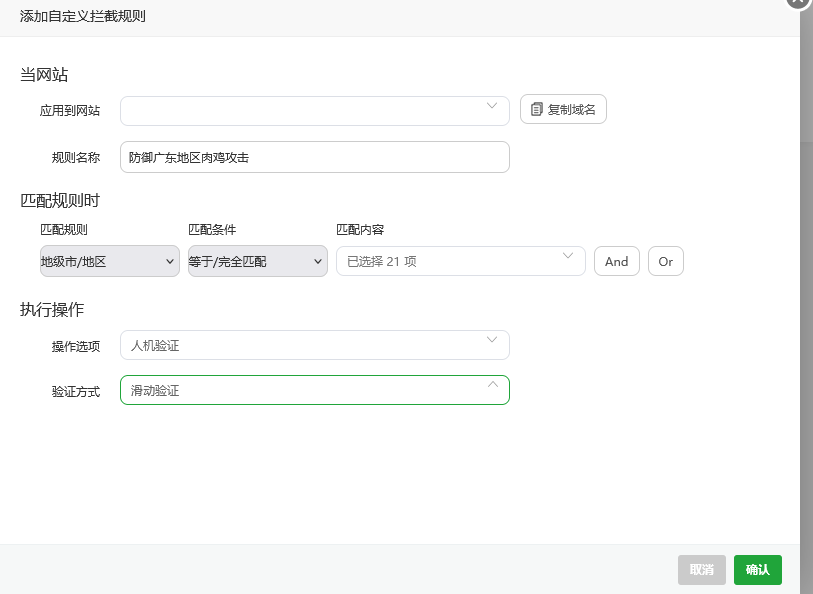The width and height of the screenshot is (813, 594).
Task: Click the arrow on the 等于/完全匹配 selector
Action: click(316, 261)
